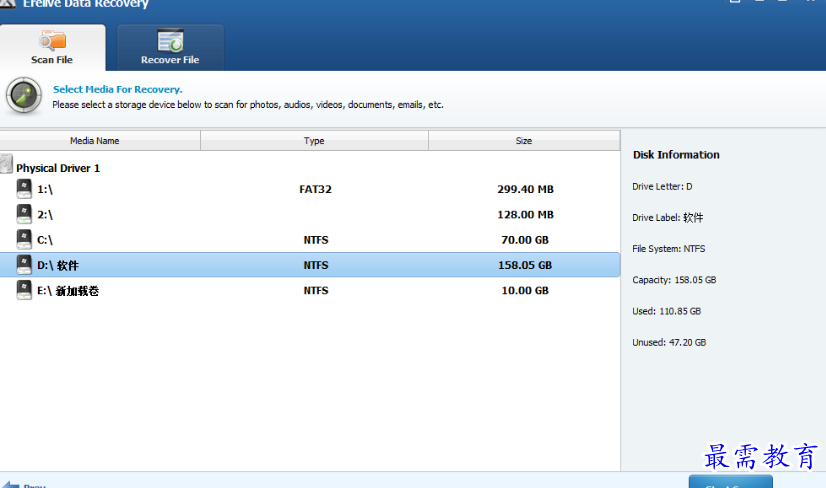Click the drive icon for C:\
Screen dimensions: 826x488
pos(24,239)
